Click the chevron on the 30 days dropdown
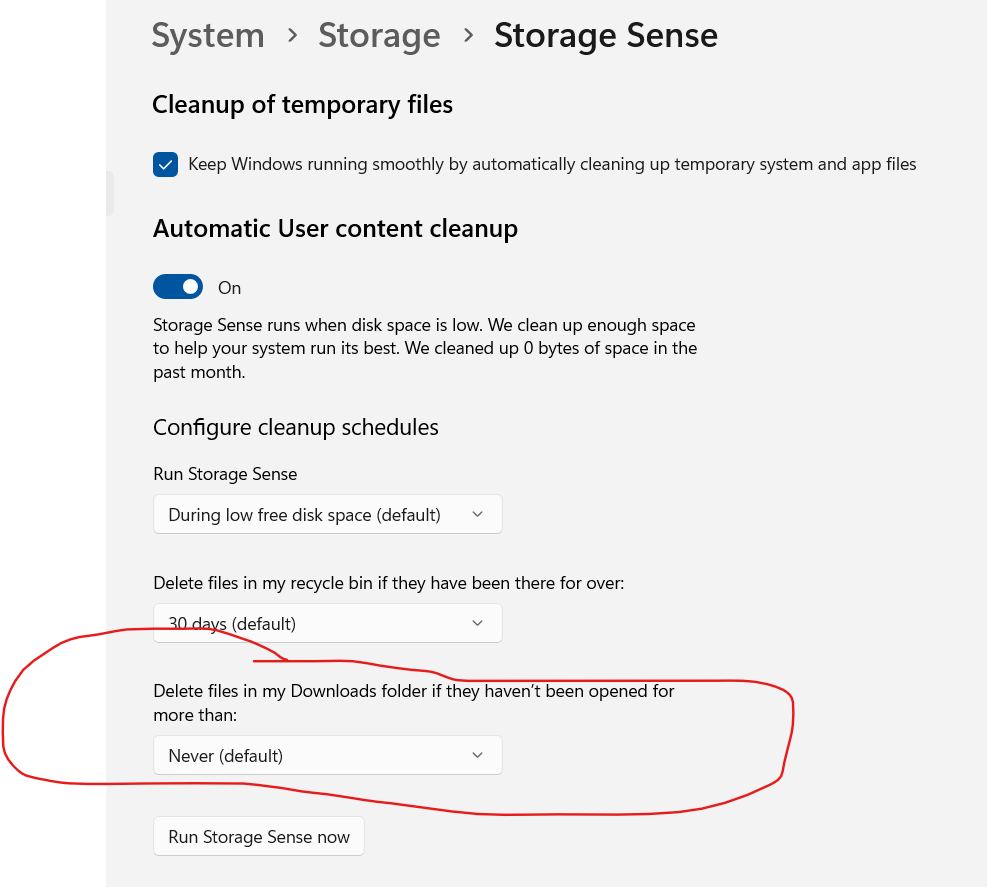987x887 pixels. point(477,624)
